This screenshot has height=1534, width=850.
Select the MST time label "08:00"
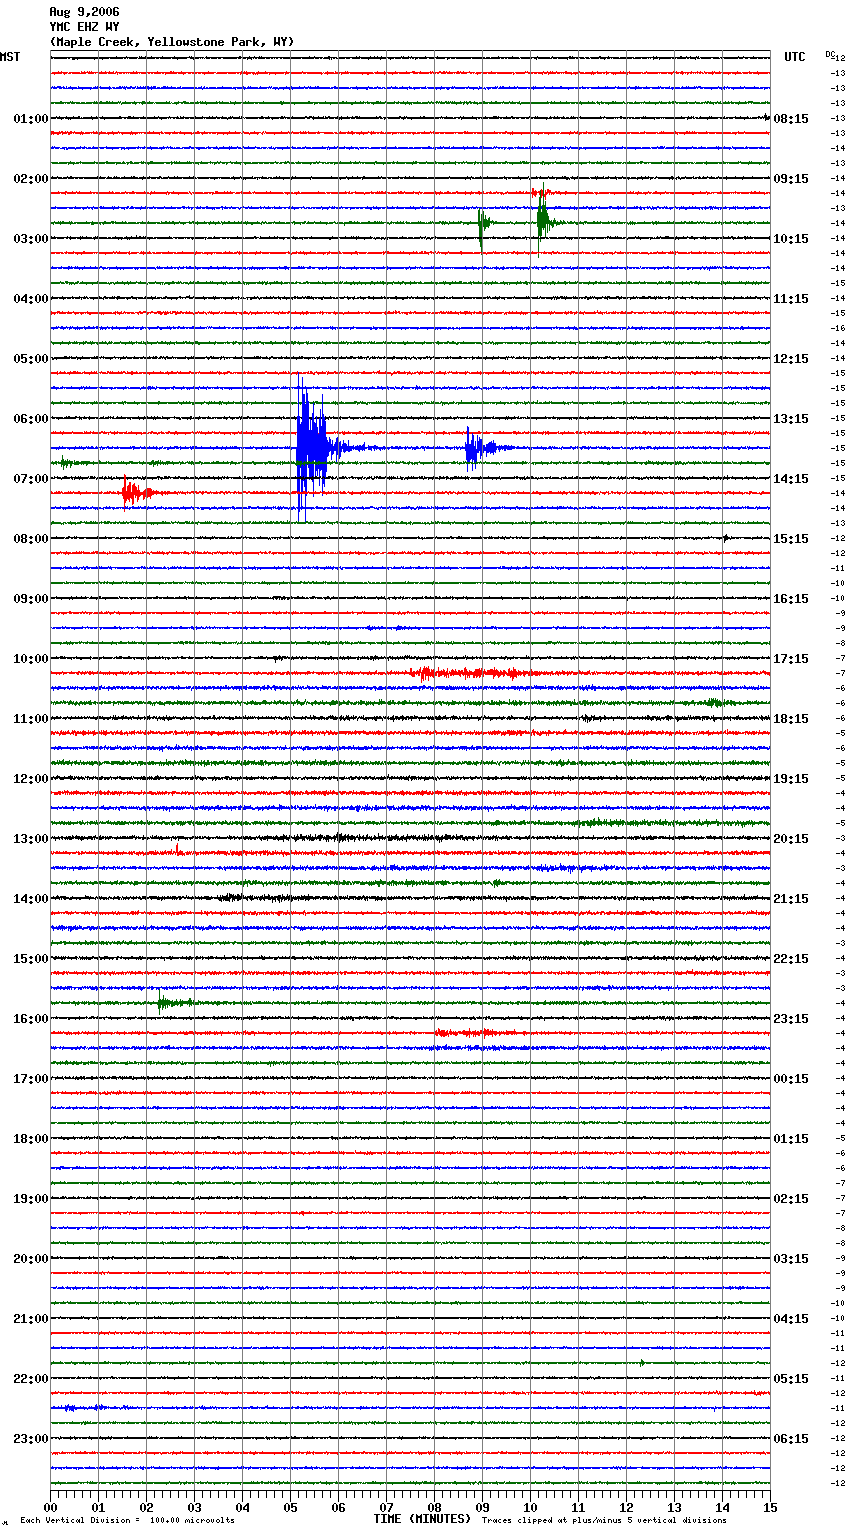pyautogui.click(x=31, y=539)
